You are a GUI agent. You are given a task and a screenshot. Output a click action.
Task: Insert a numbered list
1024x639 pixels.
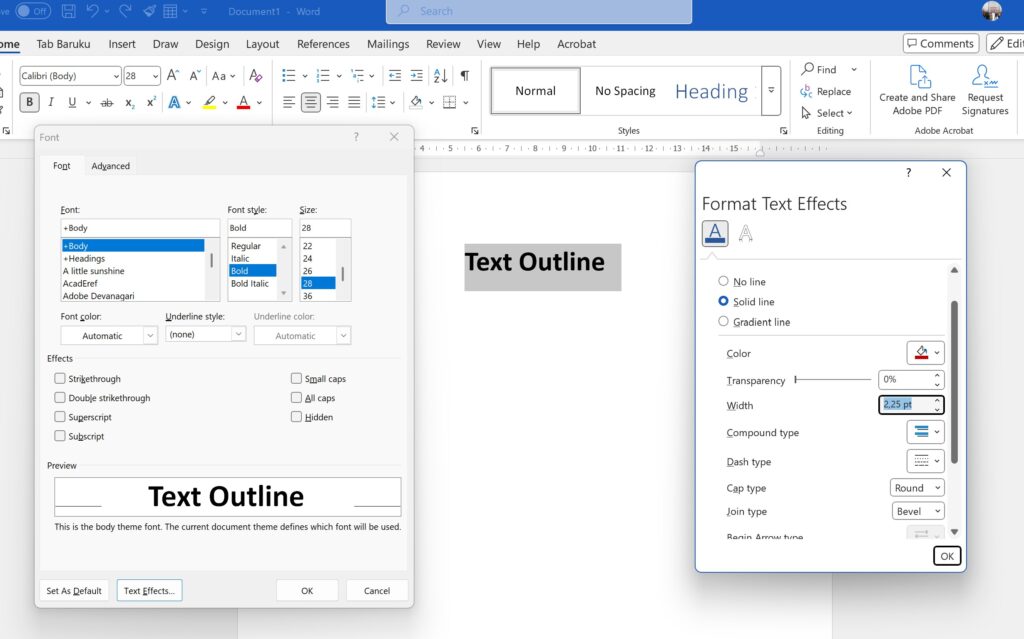pyautogui.click(x=323, y=76)
